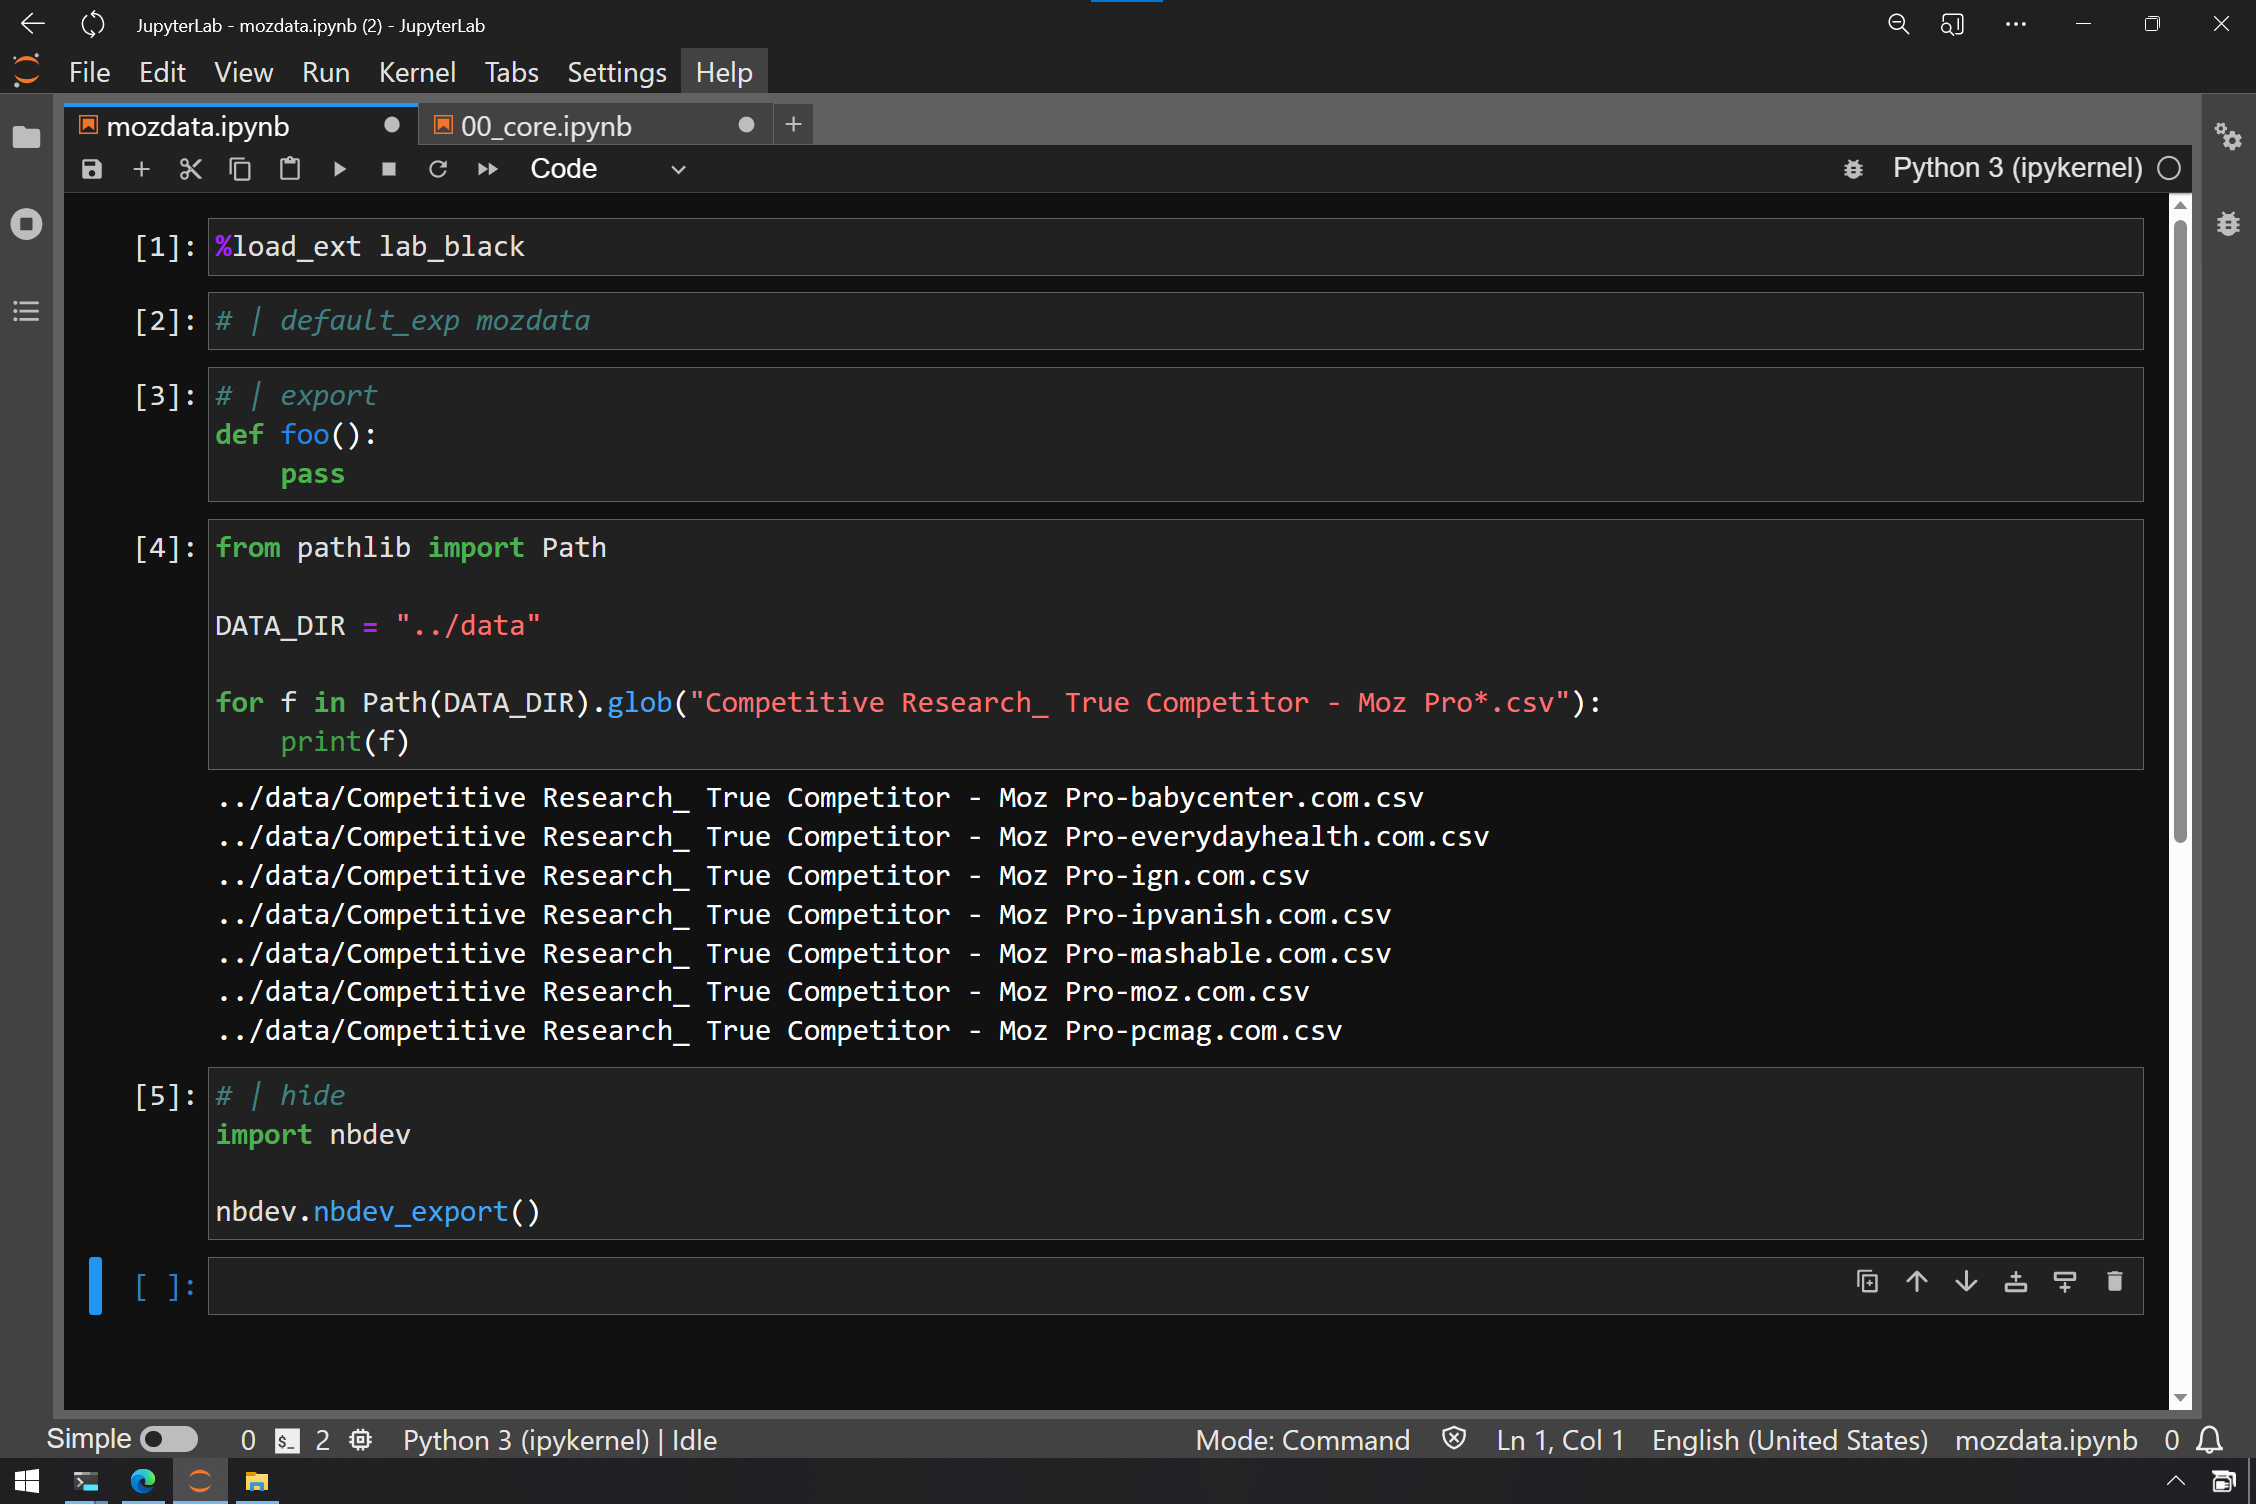This screenshot has width=2256, height=1504.
Task: Click the output line for pcmag.com.csv
Action: [780, 1031]
